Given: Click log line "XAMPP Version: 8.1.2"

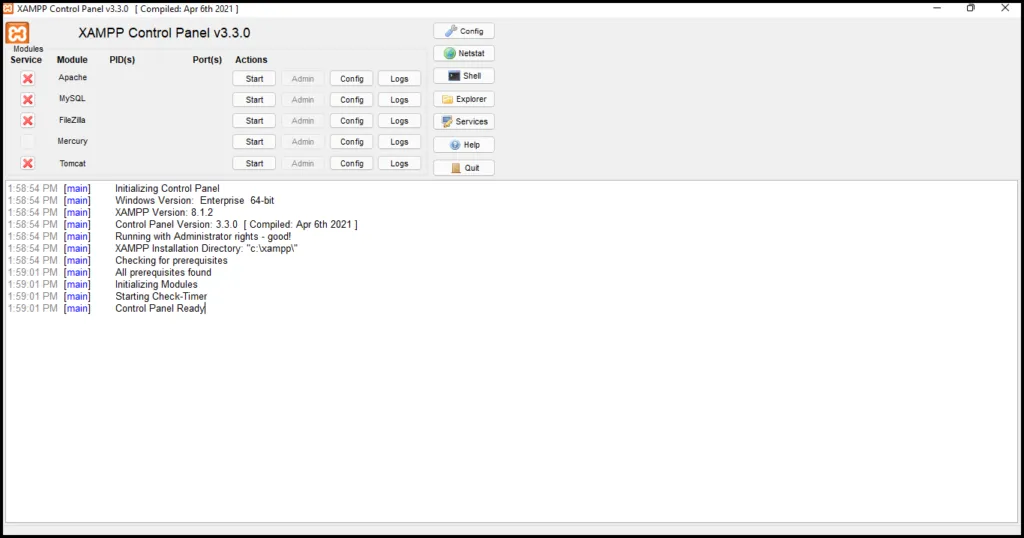Looking at the screenshot, I should pyautogui.click(x=164, y=212).
